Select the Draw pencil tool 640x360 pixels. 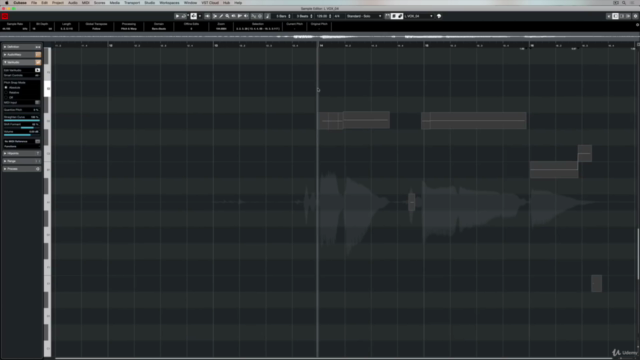pyautogui.click(x=221, y=16)
